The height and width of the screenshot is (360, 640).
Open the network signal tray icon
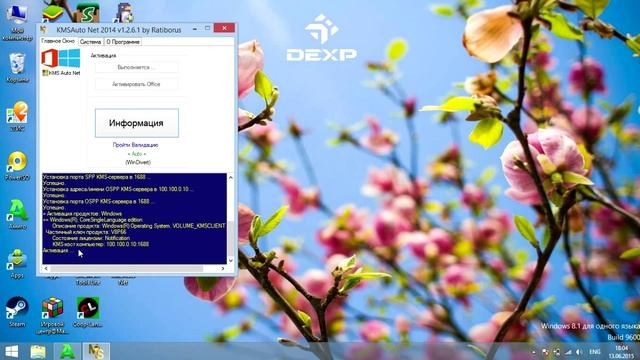pos(568,352)
